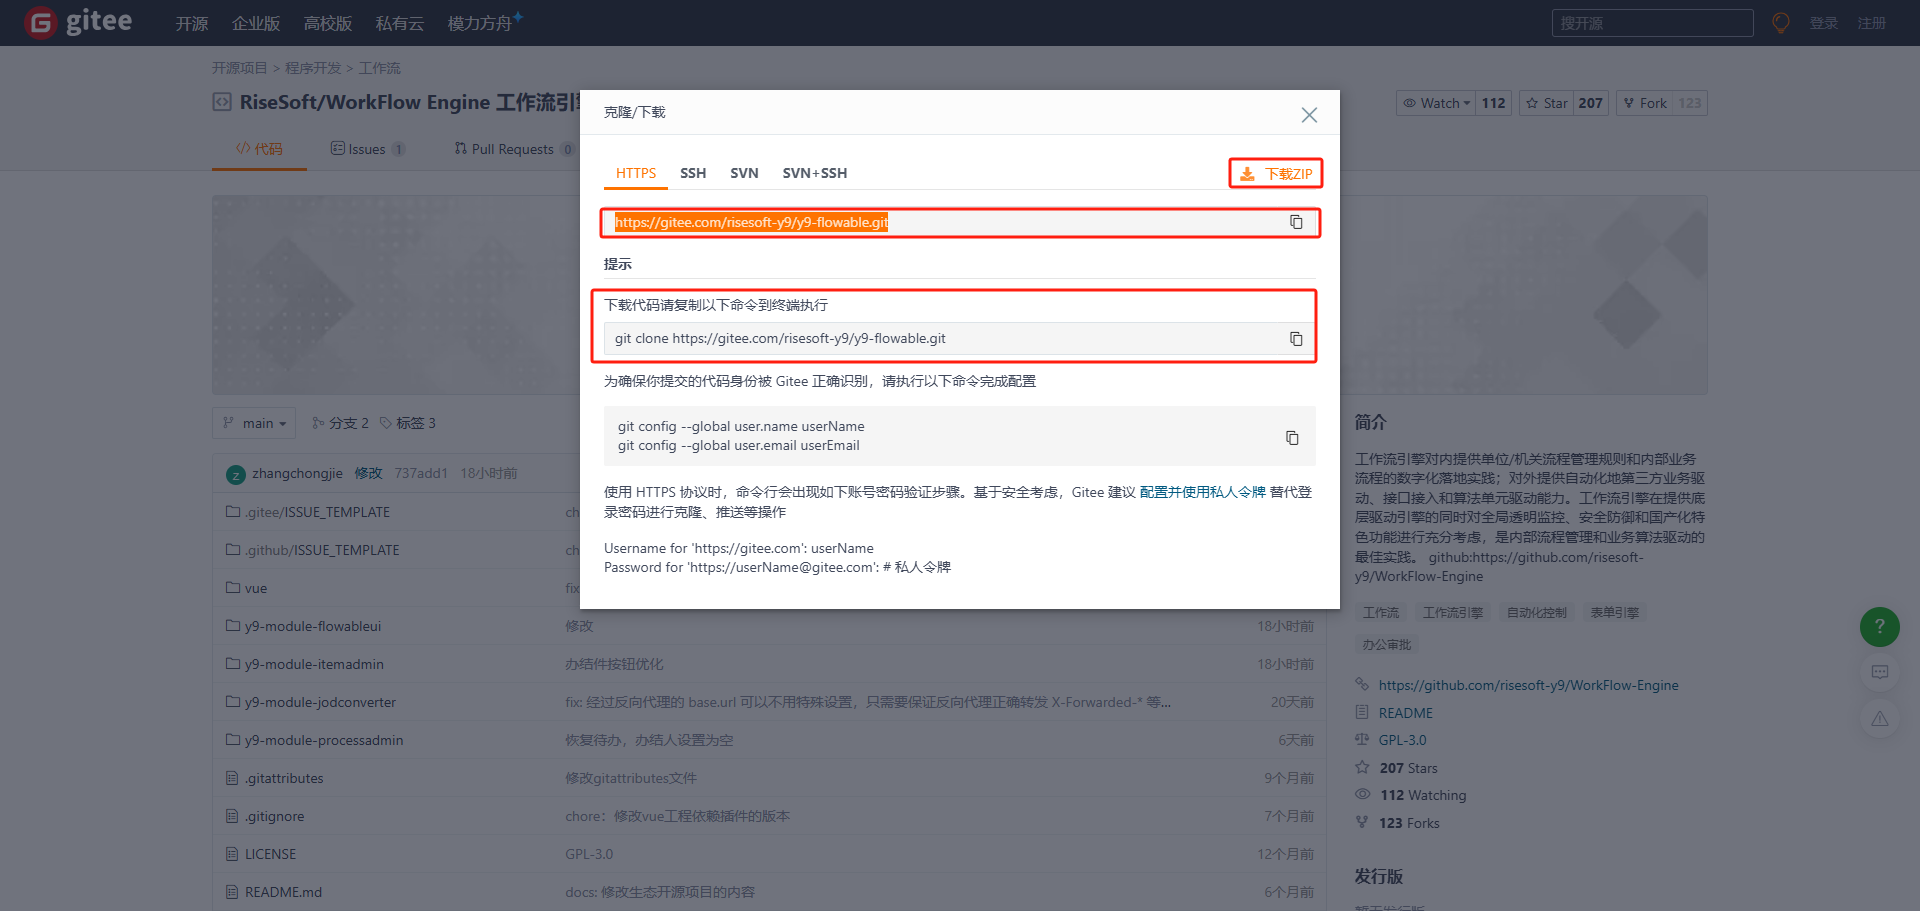Viewport: 1920px width, 911px height.
Task: Open the 代码 tab
Action: coord(259,149)
